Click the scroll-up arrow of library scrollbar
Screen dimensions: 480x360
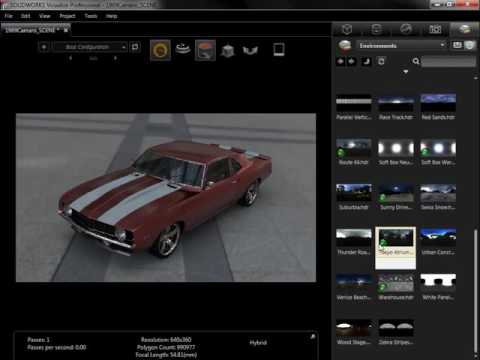click(x=476, y=78)
